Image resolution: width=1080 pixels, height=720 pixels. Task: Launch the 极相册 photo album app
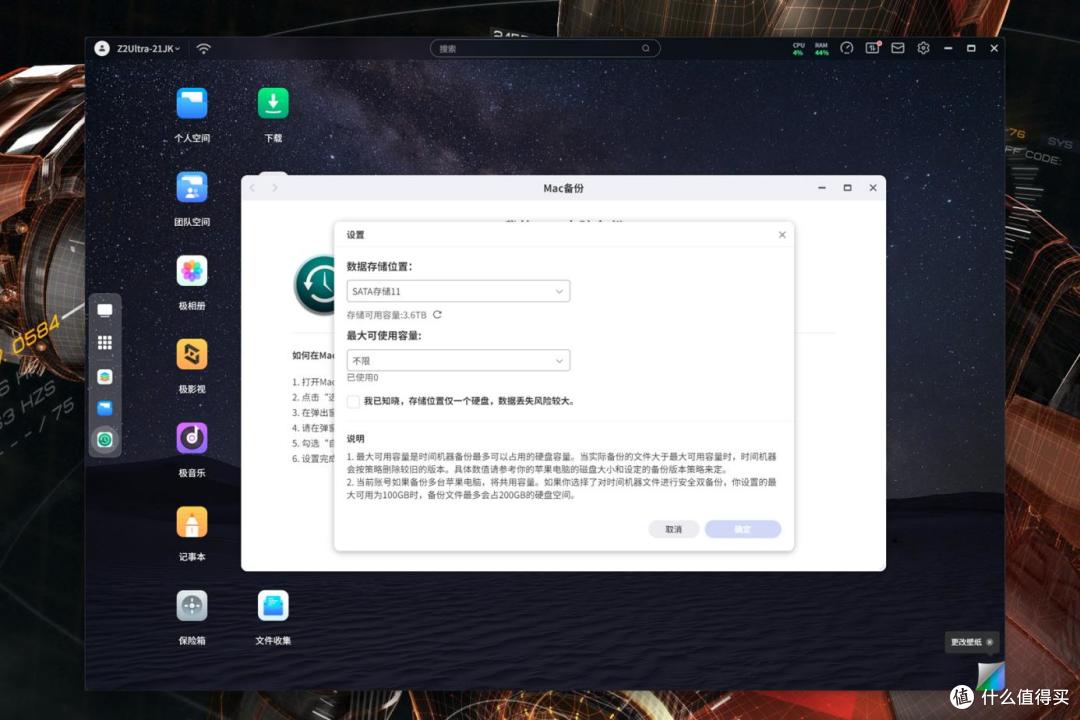pyautogui.click(x=191, y=271)
